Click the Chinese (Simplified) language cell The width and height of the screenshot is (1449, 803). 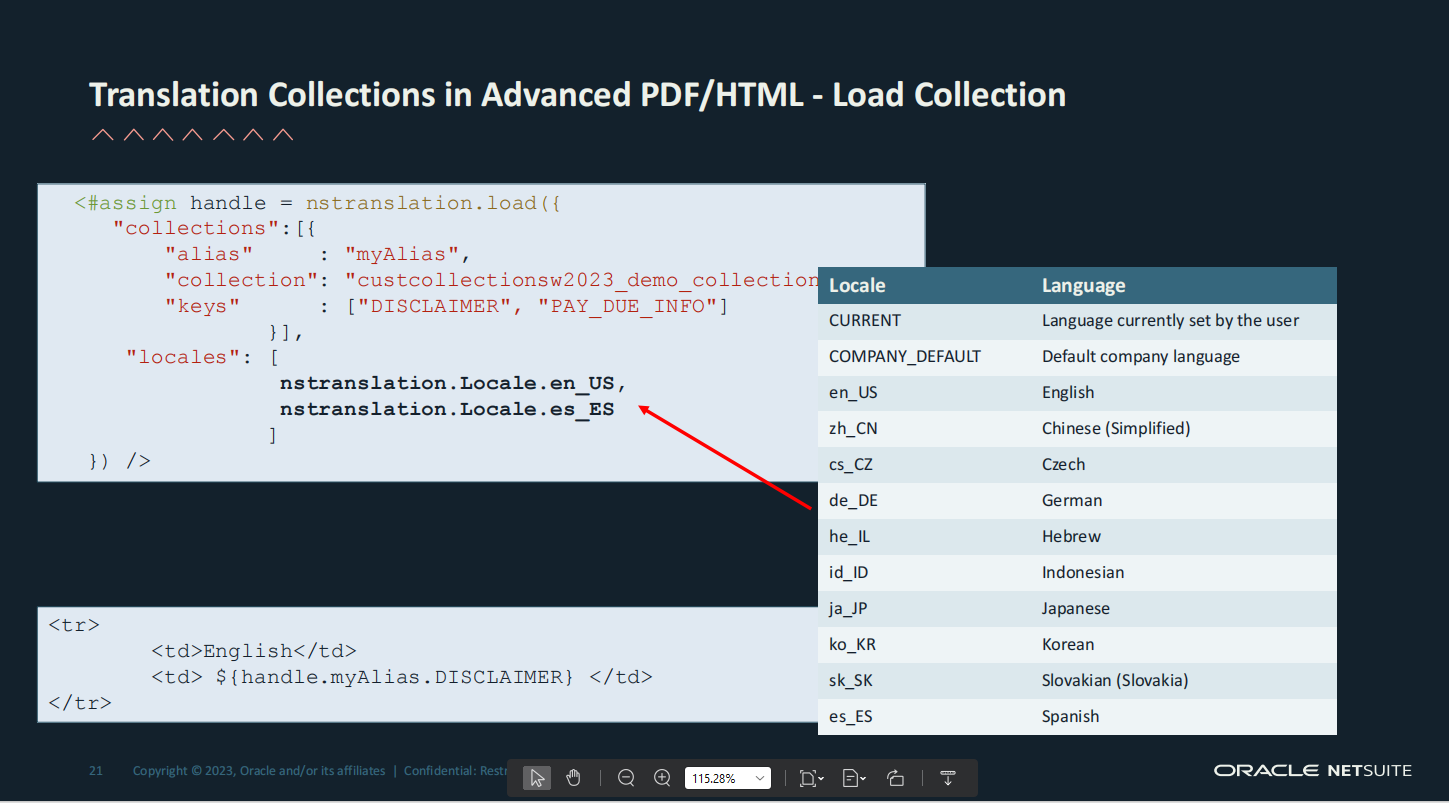[1115, 428]
